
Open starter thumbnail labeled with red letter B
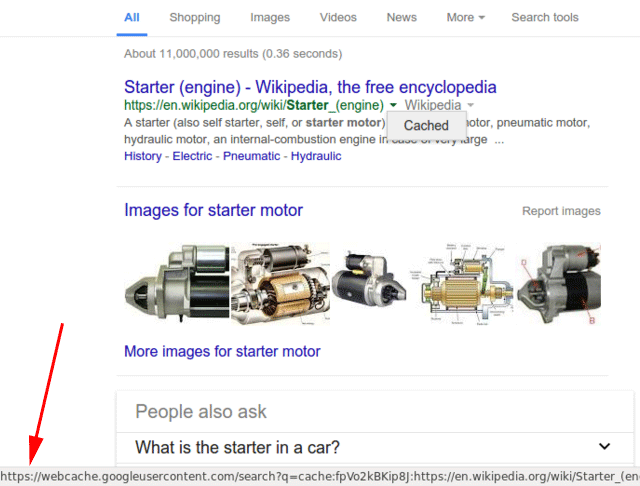[559, 284]
